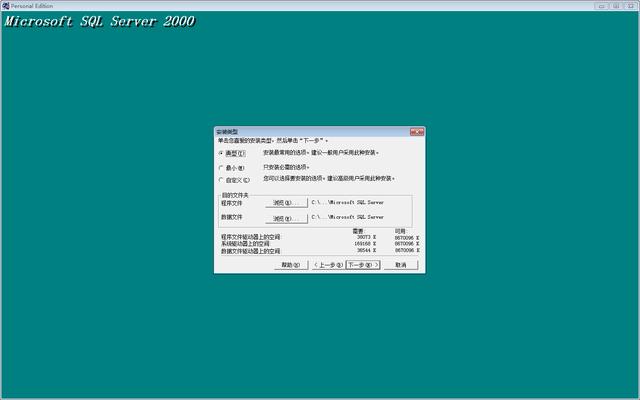Click the 需要 column header

[x=358, y=231]
